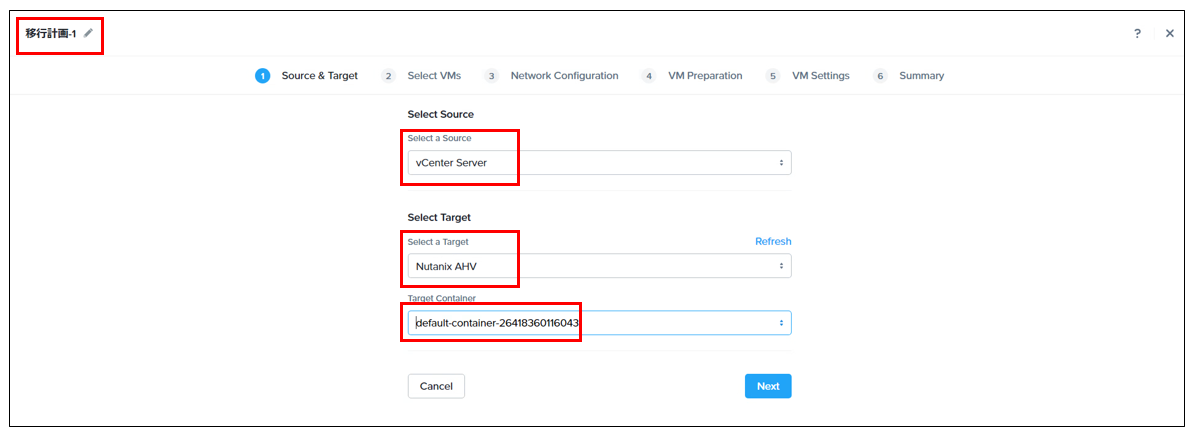
Task: Open the Select a Source dropdown
Action: pyautogui.click(x=600, y=163)
